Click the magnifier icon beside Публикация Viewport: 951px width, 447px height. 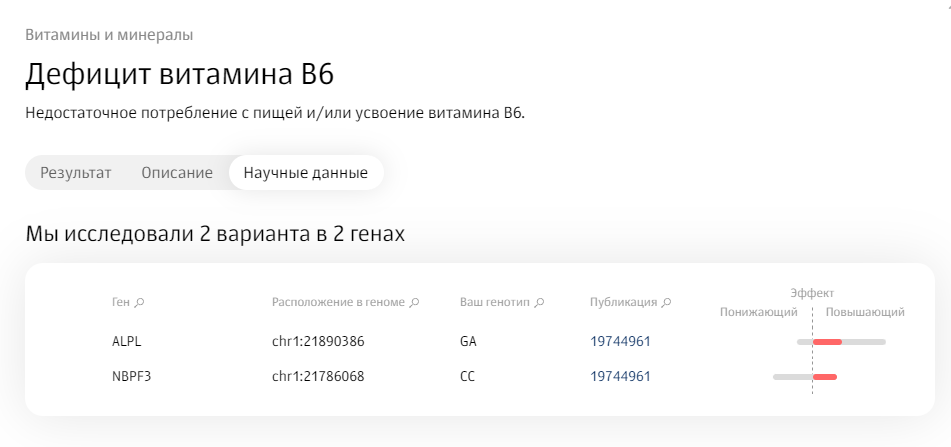666,303
